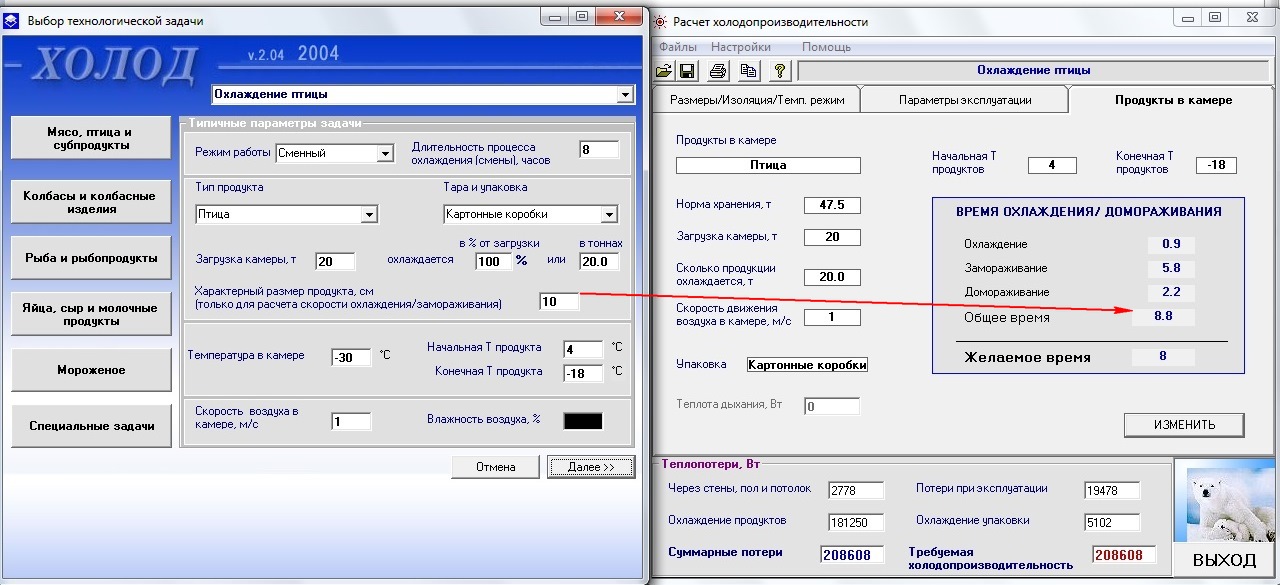
Task: Click the Характерный размер продукта field
Action: 559,301
